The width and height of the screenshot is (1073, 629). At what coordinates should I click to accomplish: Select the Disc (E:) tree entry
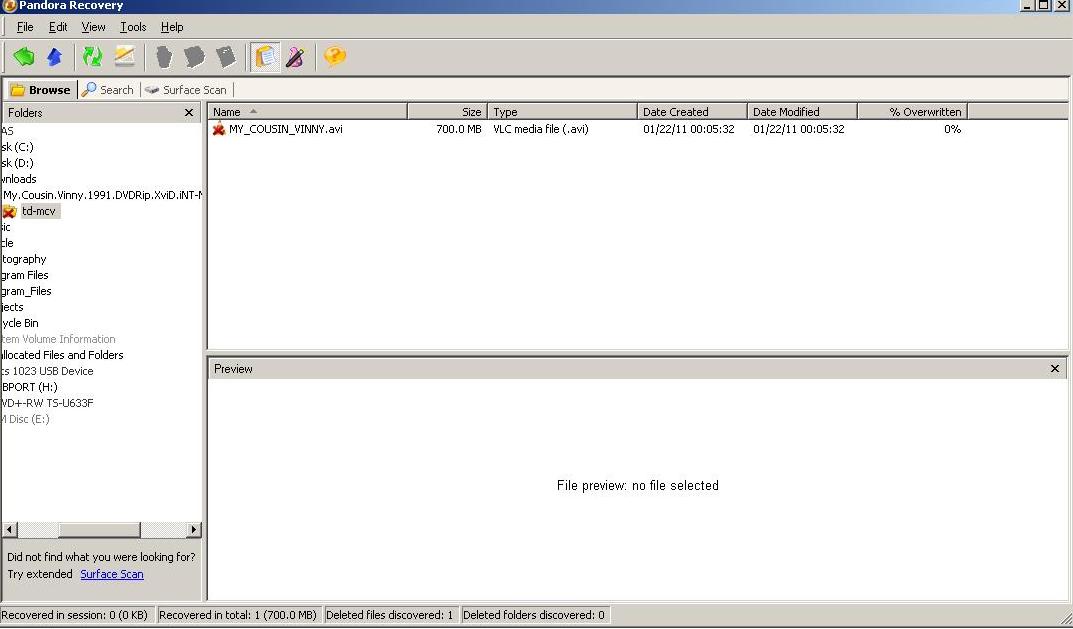(25, 419)
